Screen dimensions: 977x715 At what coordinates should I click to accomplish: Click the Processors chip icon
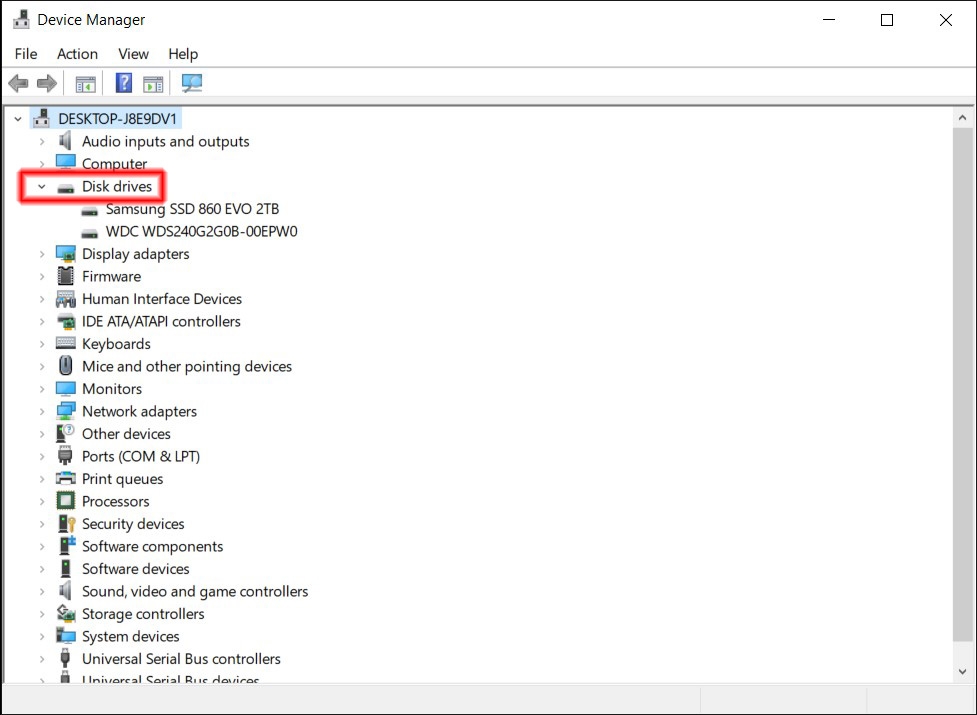click(65, 501)
